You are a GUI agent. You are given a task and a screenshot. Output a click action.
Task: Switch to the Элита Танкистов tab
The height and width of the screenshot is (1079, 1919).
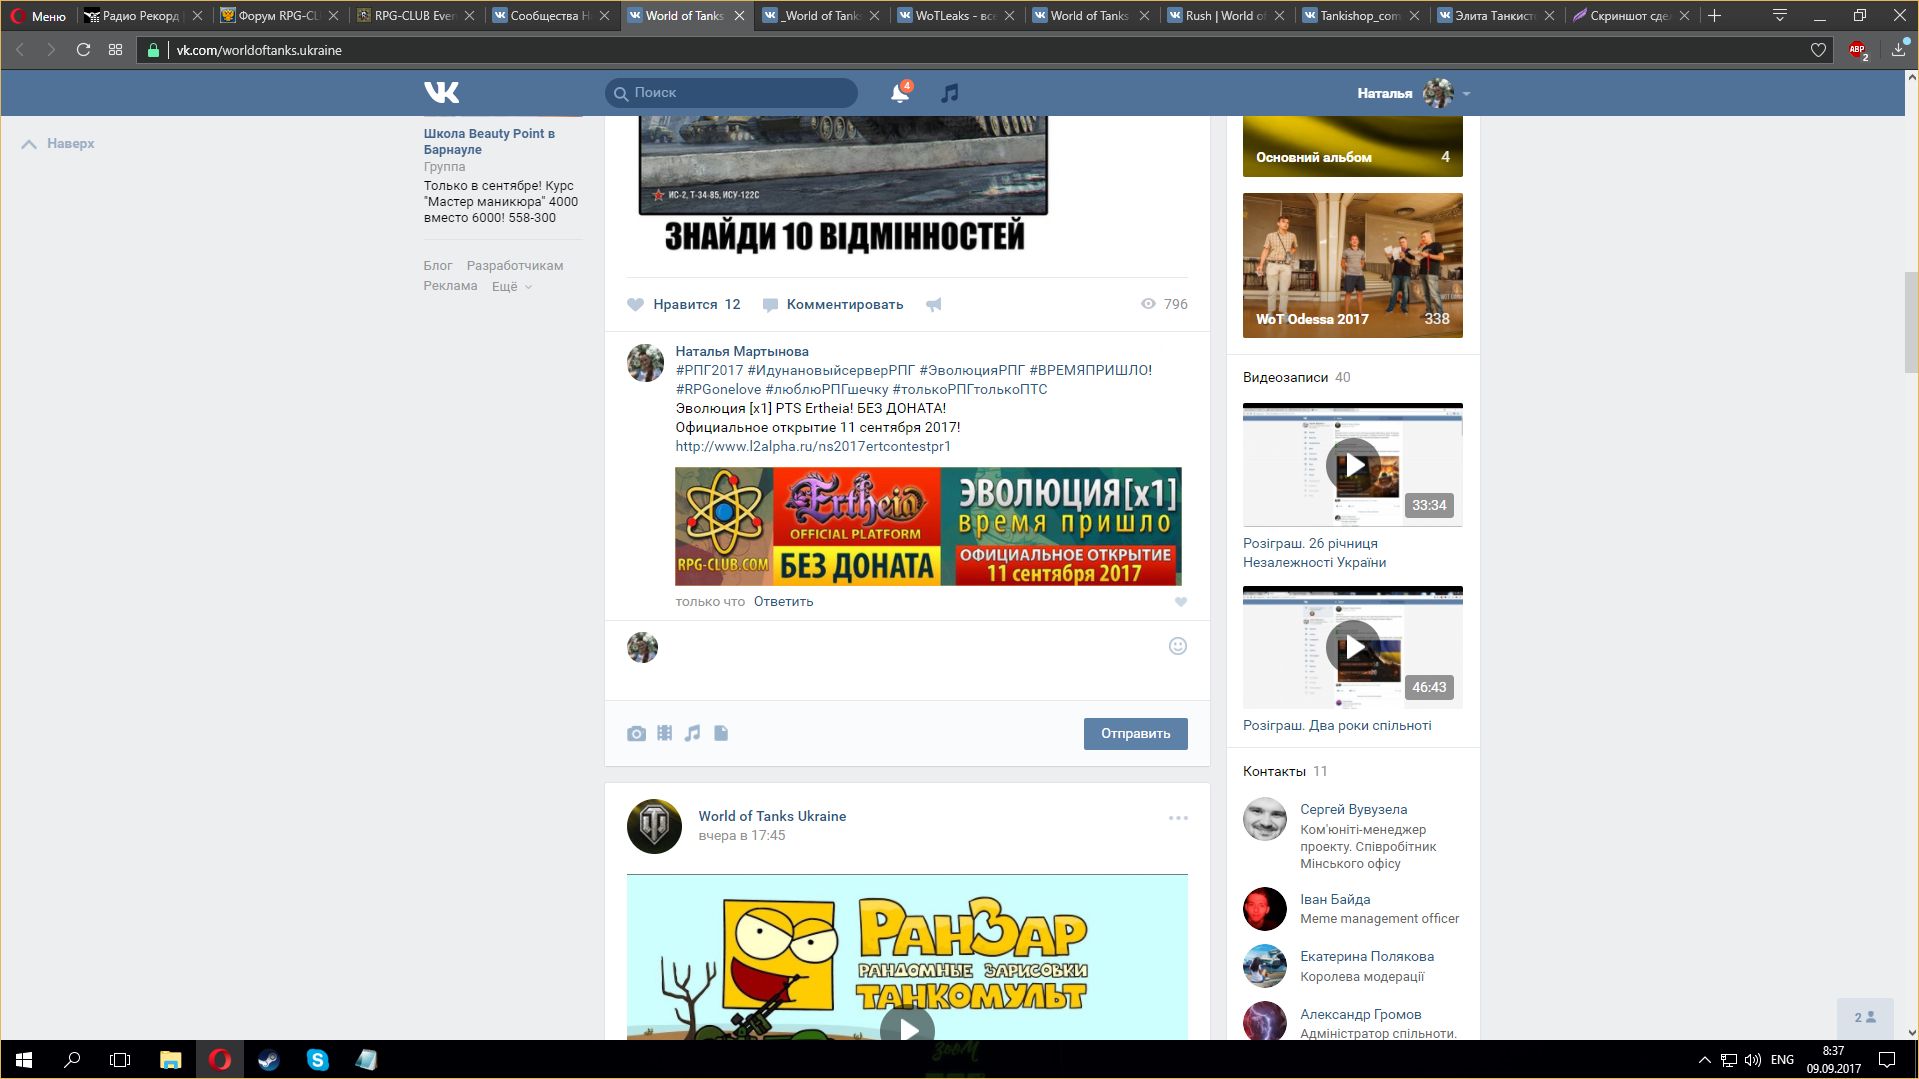click(x=1495, y=16)
